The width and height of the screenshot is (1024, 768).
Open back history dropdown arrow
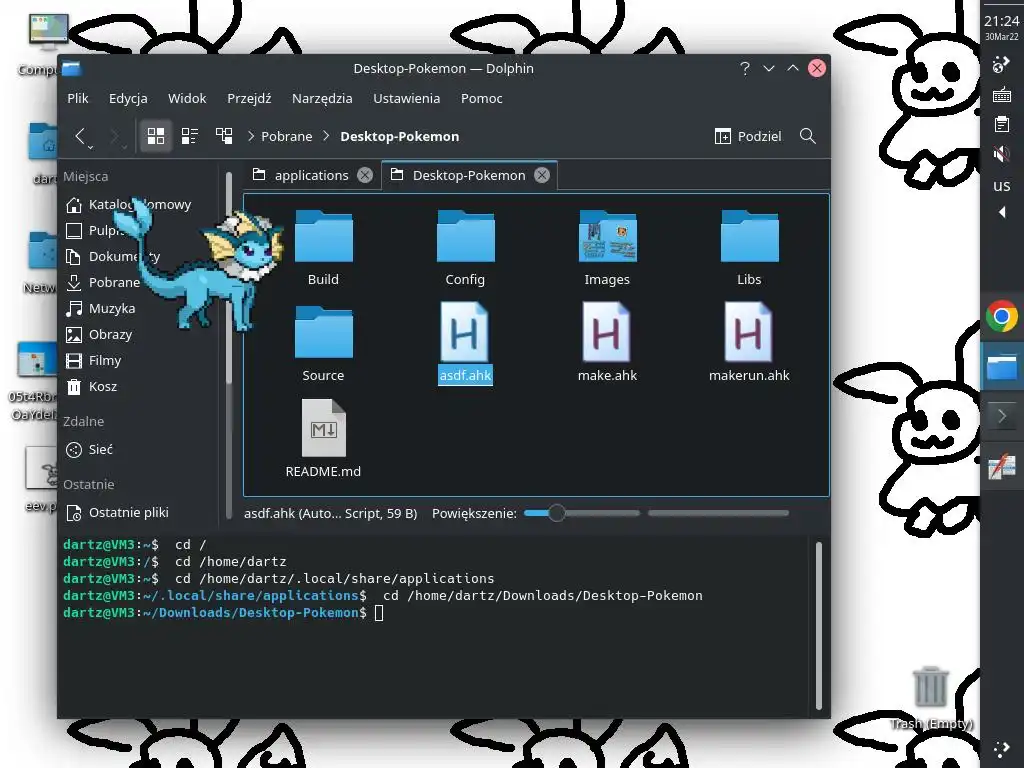(90, 146)
